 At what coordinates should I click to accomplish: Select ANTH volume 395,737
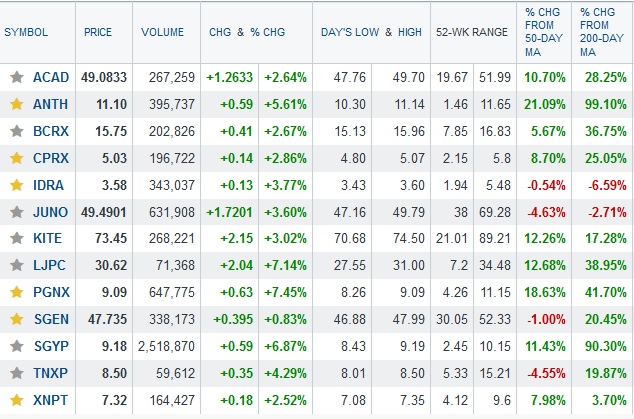(172, 104)
